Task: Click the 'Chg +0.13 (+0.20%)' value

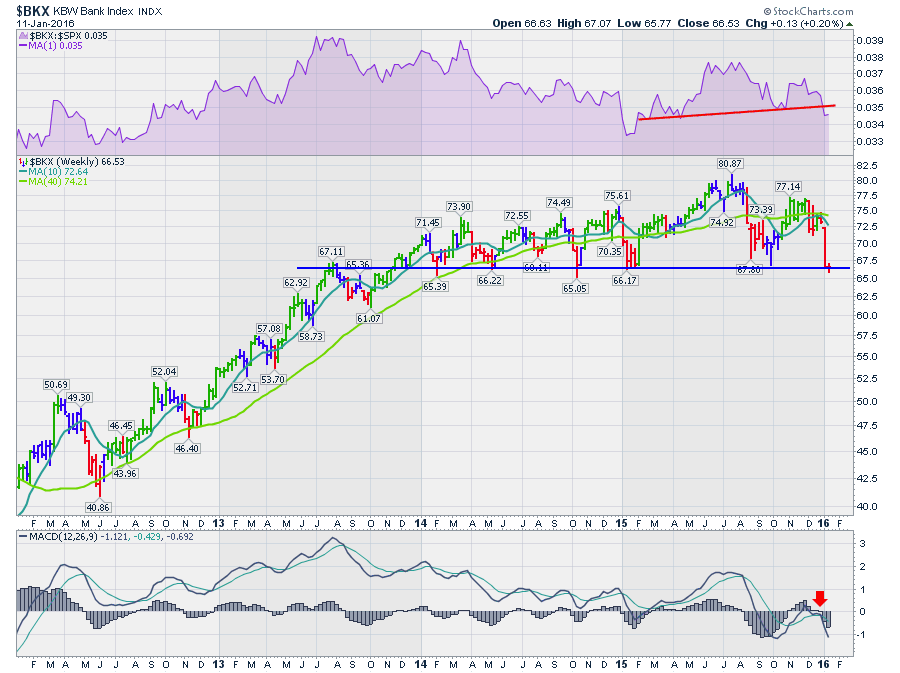Action: [794, 24]
